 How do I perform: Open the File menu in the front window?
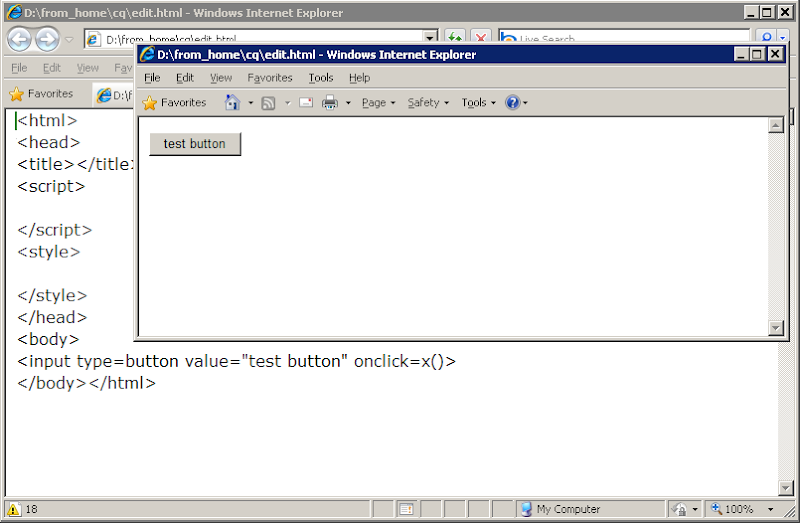[x=152, y=78]
